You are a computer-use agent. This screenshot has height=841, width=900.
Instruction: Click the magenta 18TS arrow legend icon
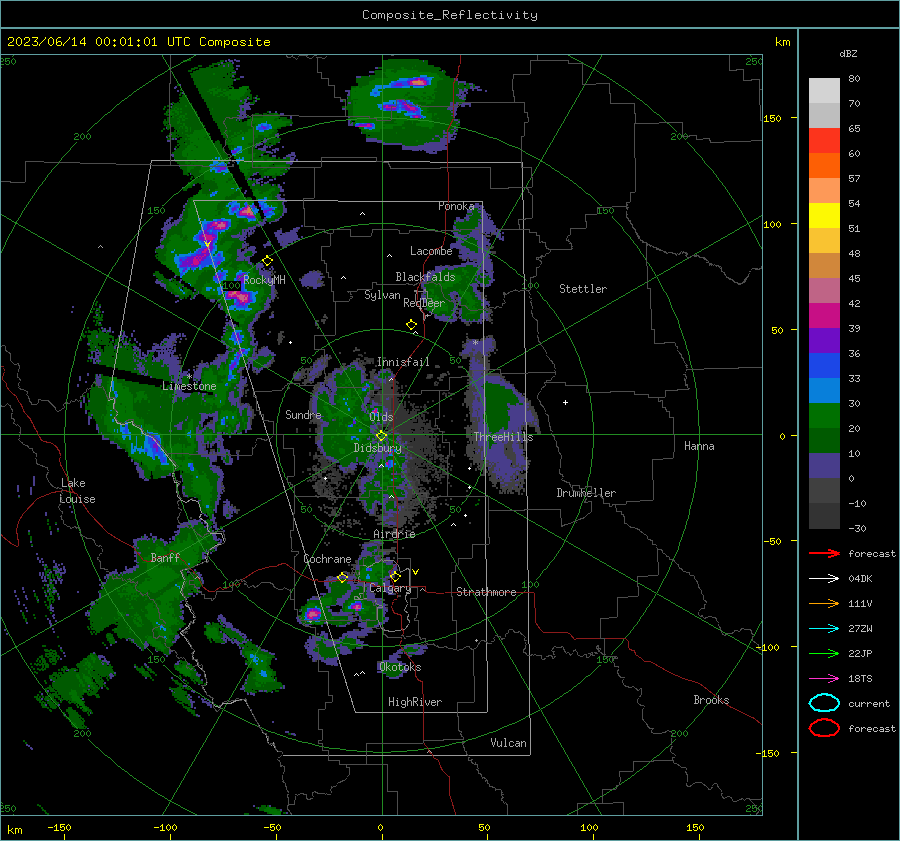(824, 679)
